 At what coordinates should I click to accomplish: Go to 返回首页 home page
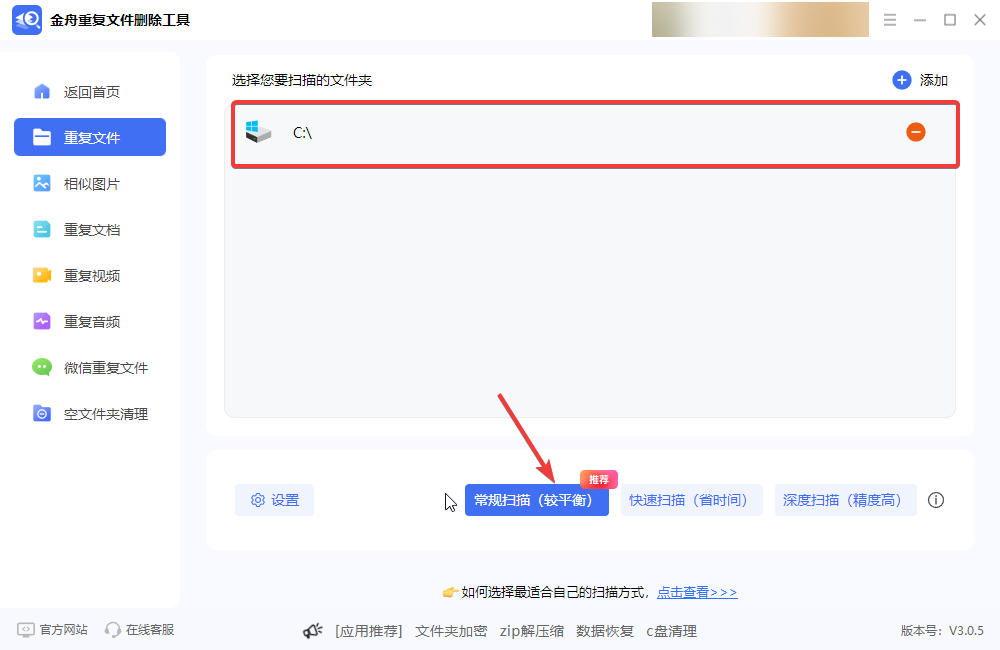coord(90,92)
